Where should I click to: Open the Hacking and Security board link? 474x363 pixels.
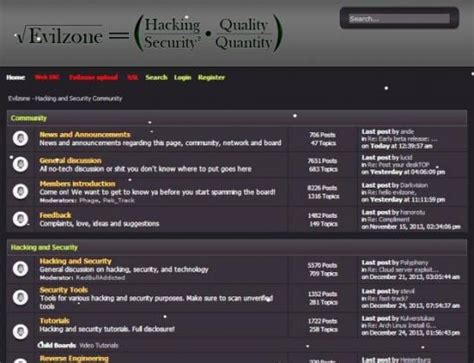75,261
